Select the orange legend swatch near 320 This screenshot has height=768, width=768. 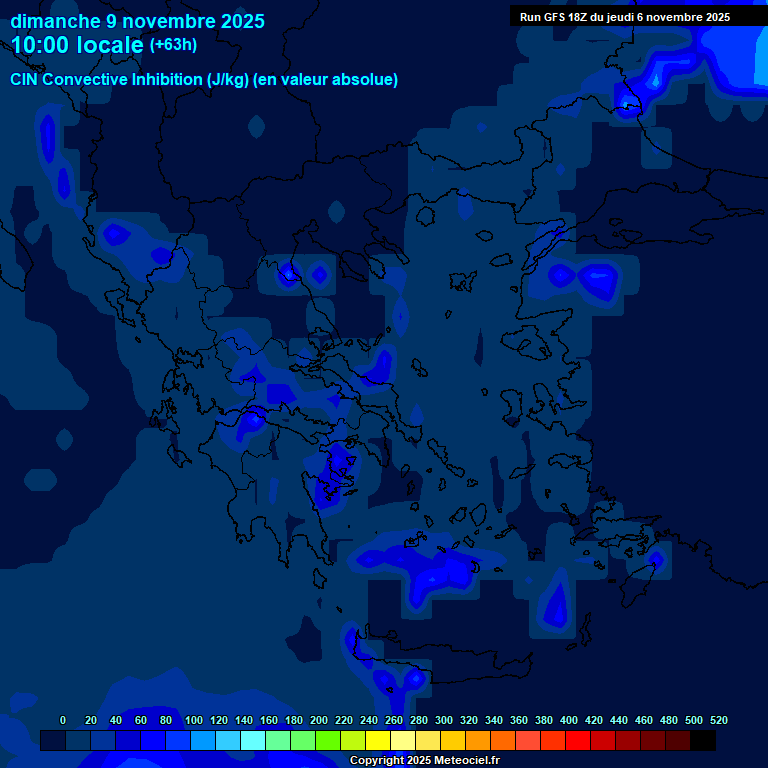(x=478, y=741)
